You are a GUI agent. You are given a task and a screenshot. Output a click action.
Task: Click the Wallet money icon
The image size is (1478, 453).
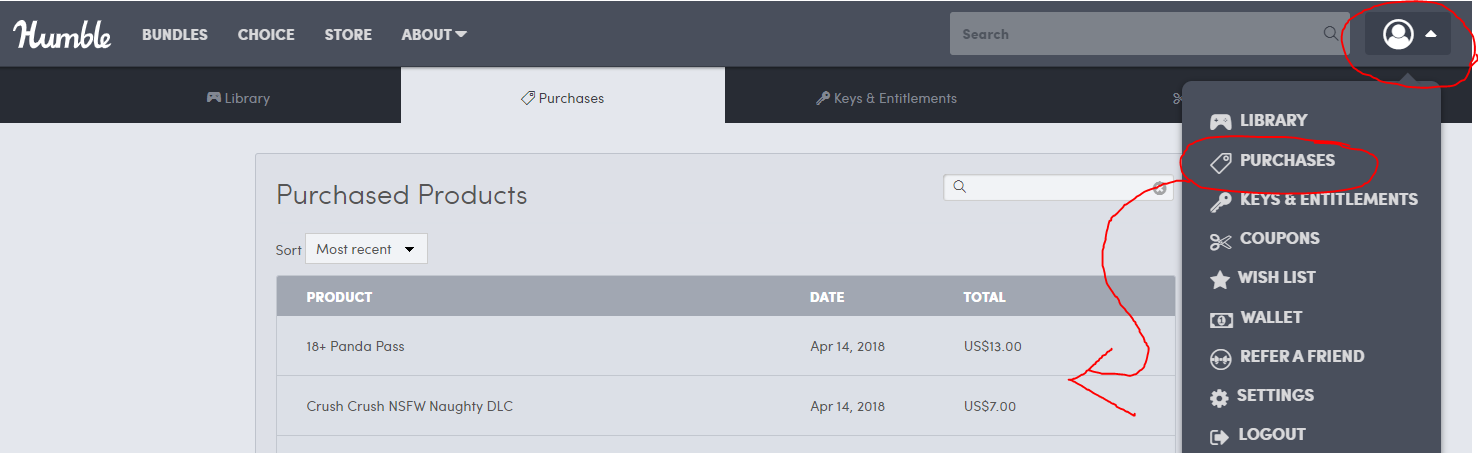coord(1220,319)
